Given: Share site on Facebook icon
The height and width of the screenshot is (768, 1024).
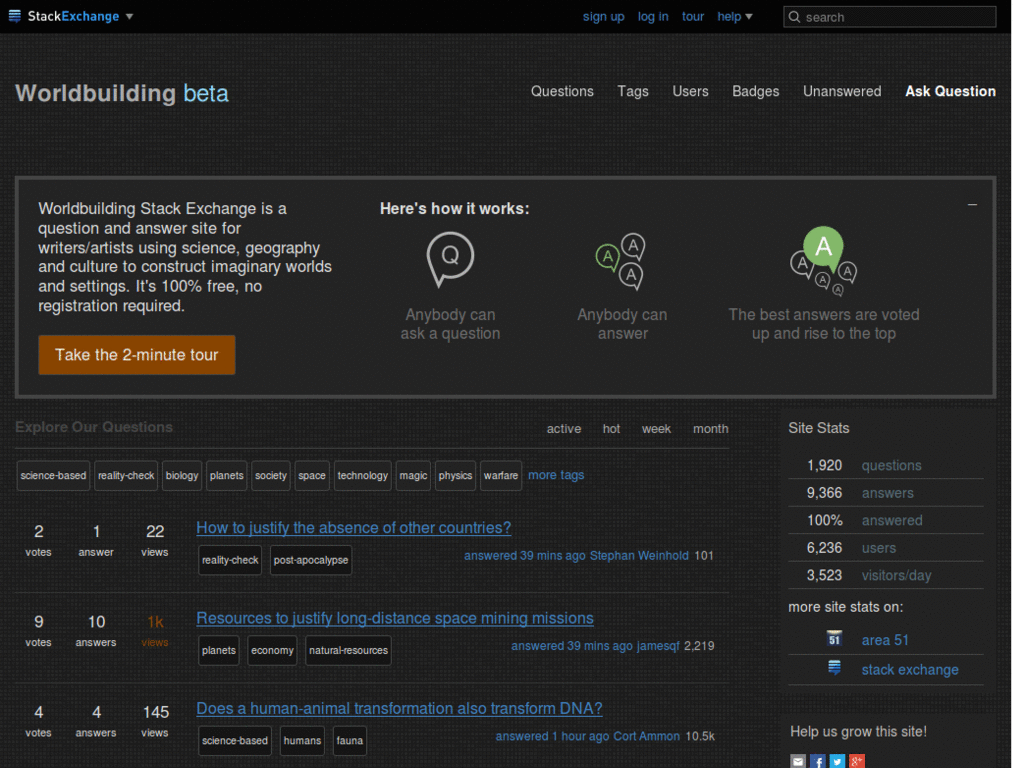Looking at the screenshot, I should [x=818, y=761].
